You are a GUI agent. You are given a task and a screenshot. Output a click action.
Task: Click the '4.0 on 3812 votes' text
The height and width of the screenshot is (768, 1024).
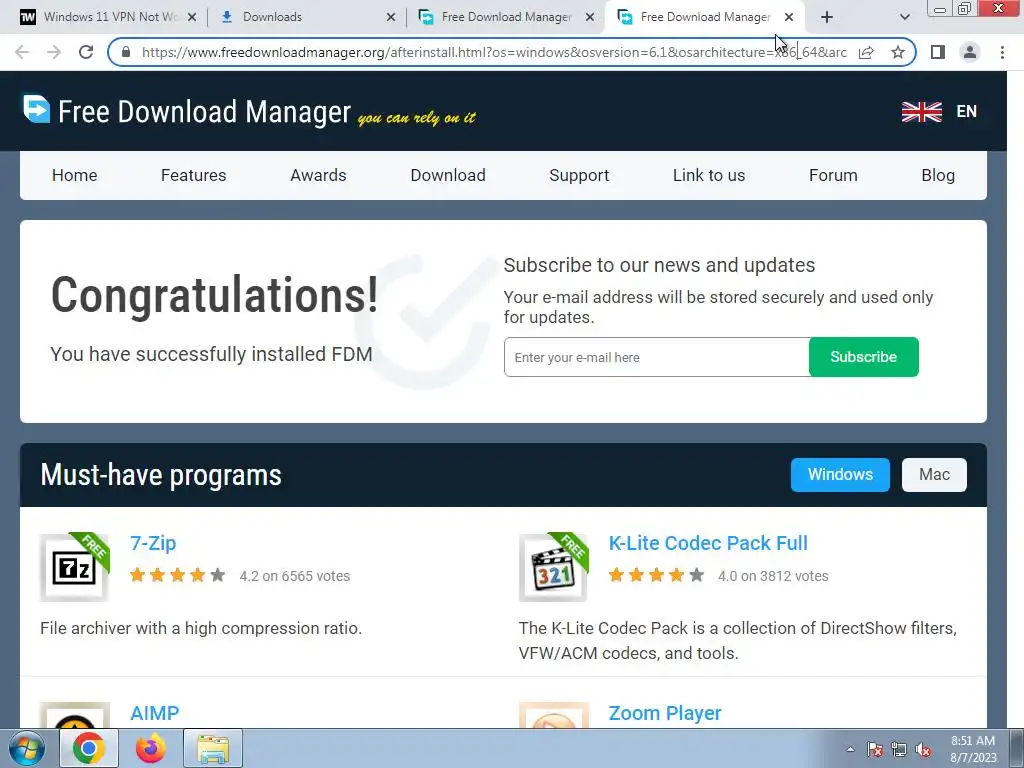pyautogui.click(x=773, y=576)
